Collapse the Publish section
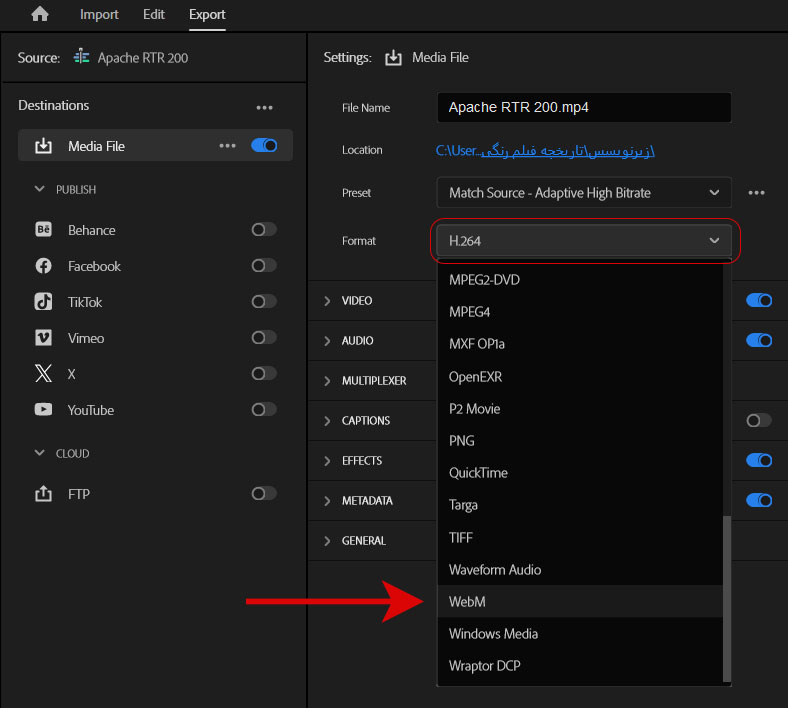This screenshot has height=708, width=788. [39, 189]
